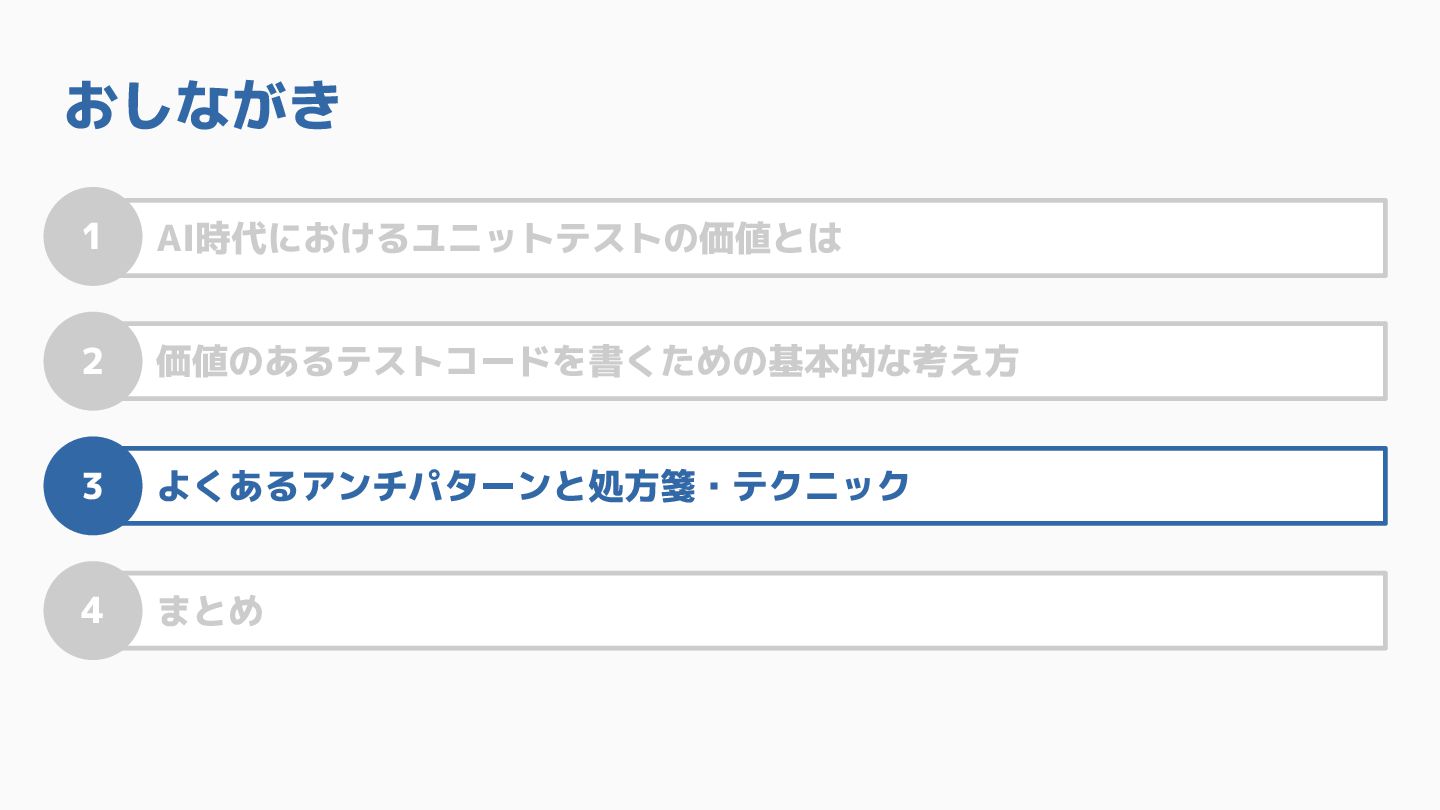Click the word 基本的 in item two

coord(821,362)
